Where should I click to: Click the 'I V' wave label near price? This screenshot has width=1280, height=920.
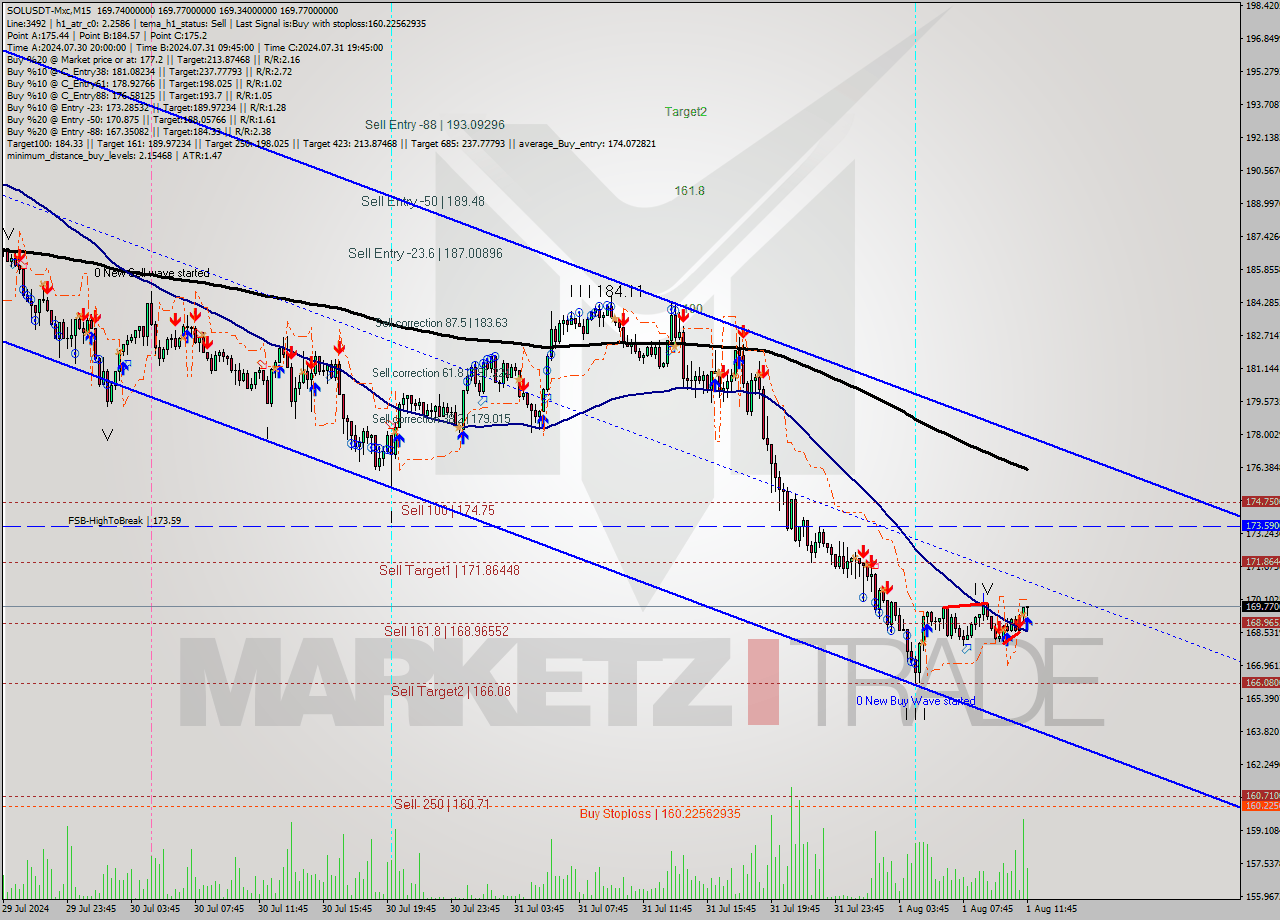(983, 589)
